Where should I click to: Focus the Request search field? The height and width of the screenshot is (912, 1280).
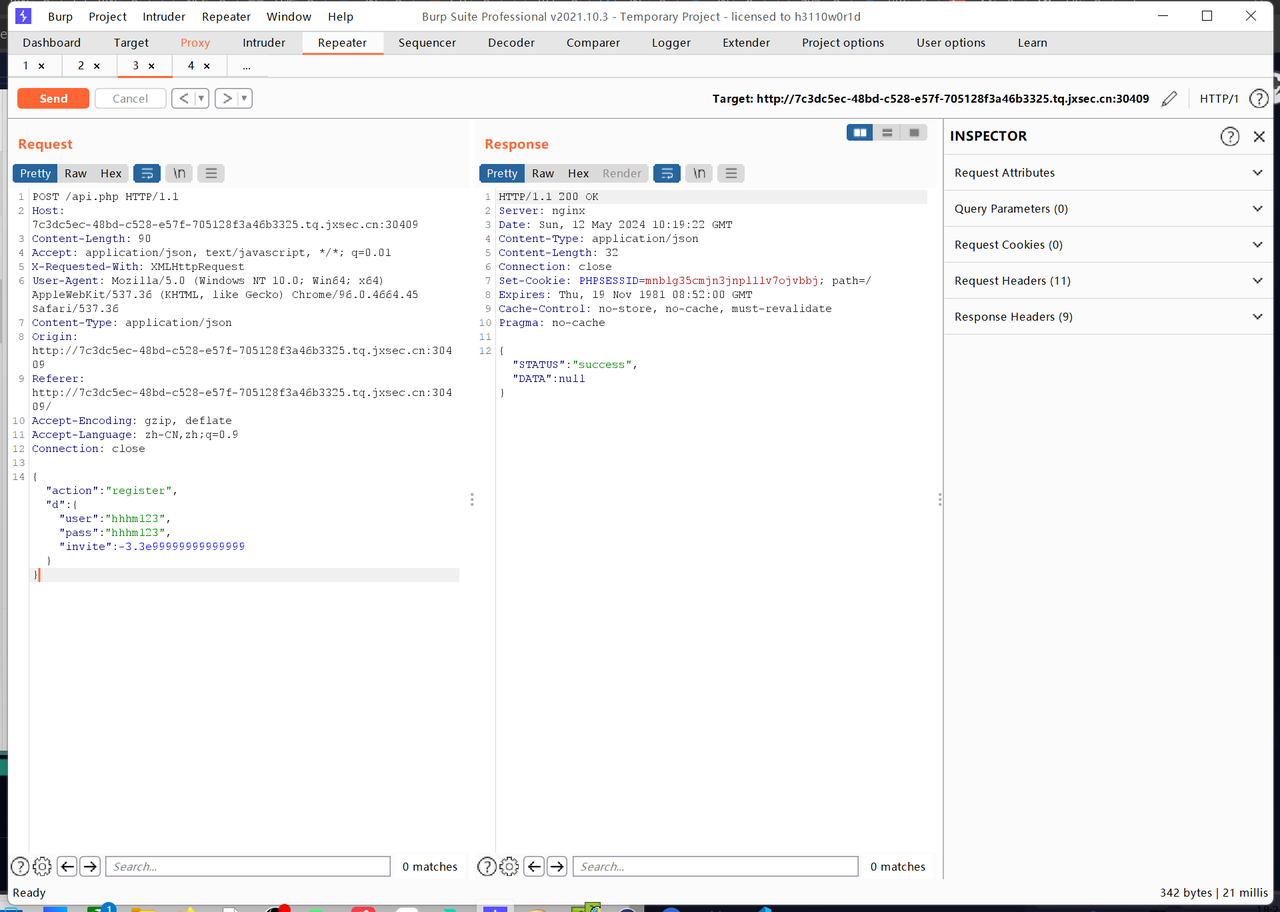pyautogui.click(x=248, y=866)
